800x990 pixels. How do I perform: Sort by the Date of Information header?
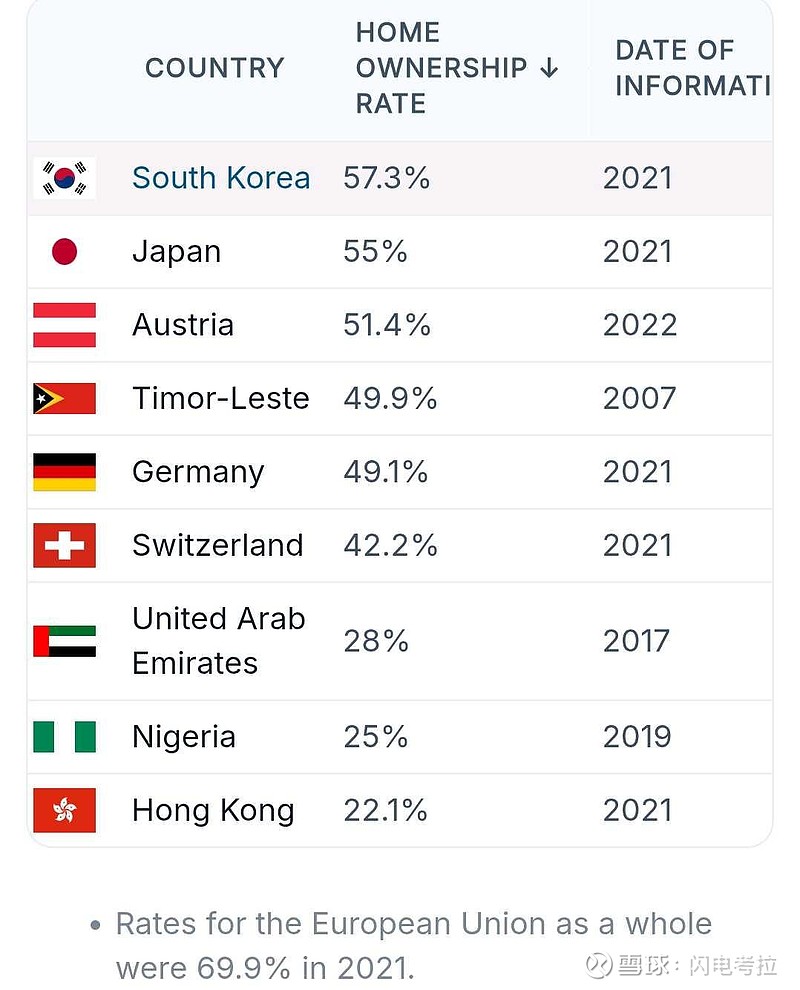tap(675, 68)
